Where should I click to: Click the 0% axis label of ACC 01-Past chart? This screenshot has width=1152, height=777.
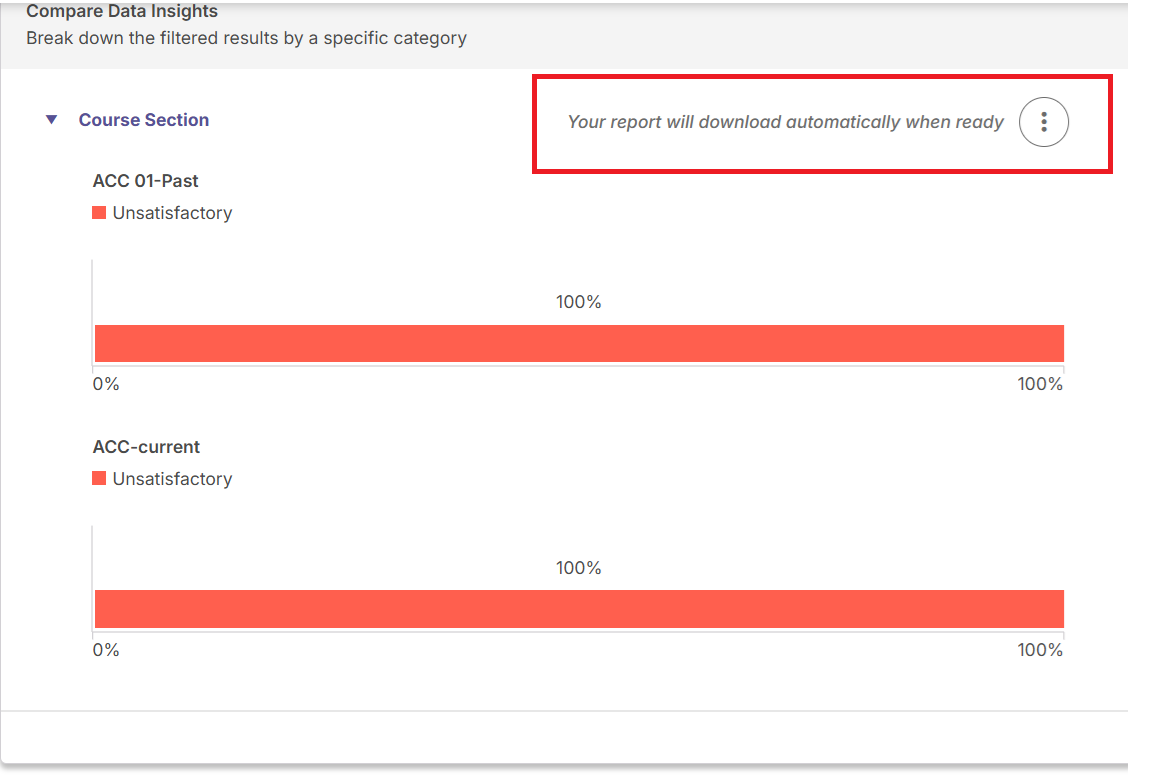(x=106, y=384)
